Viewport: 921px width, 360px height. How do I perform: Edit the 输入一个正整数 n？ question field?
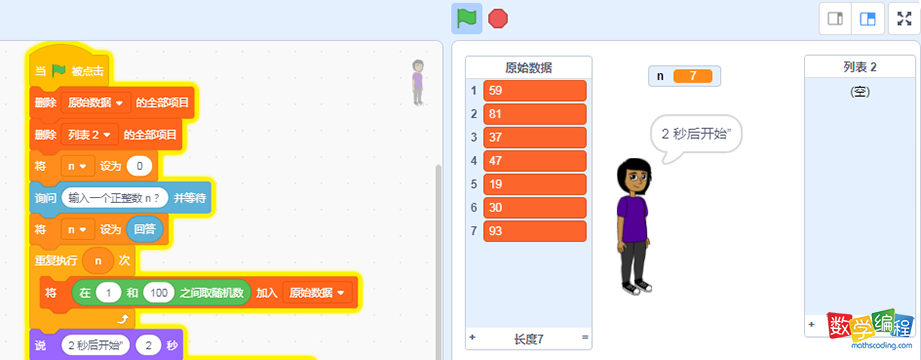click(x=114, y=198)
